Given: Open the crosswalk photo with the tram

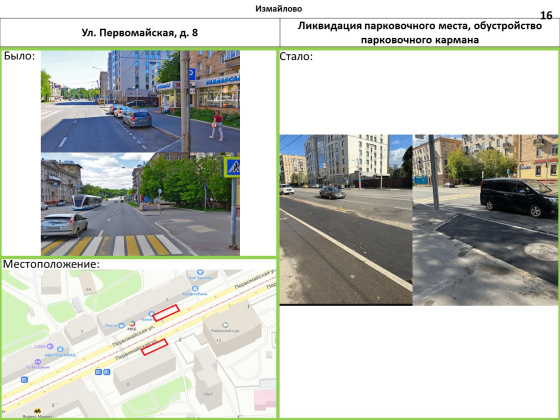Looking at the screenshot, I should pyautogui.click(x=140, y=204).
